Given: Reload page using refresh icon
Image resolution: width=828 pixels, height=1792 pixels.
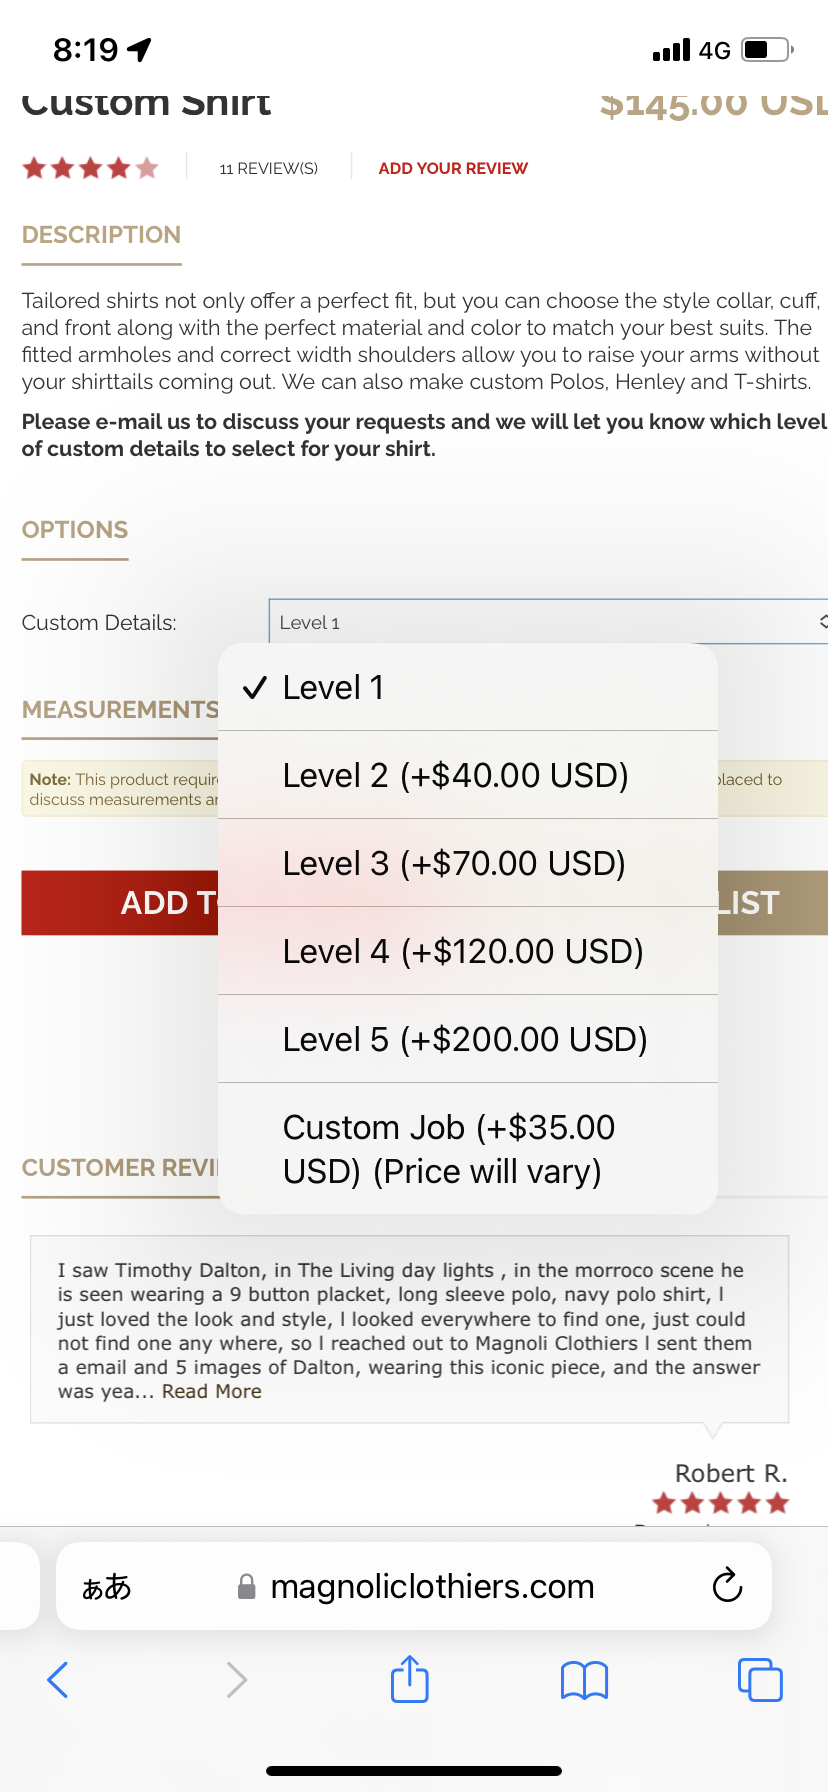Looking at the screenshot, I should (x=727, y=1586).
